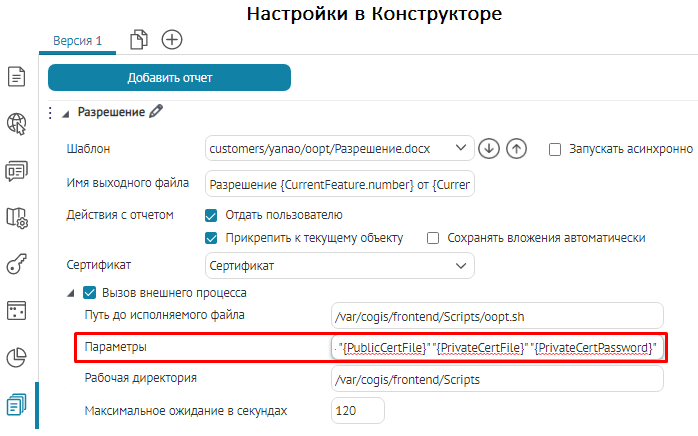Click the Параметры input field
This screenshot has height=436, width=698.
point(496,347)
